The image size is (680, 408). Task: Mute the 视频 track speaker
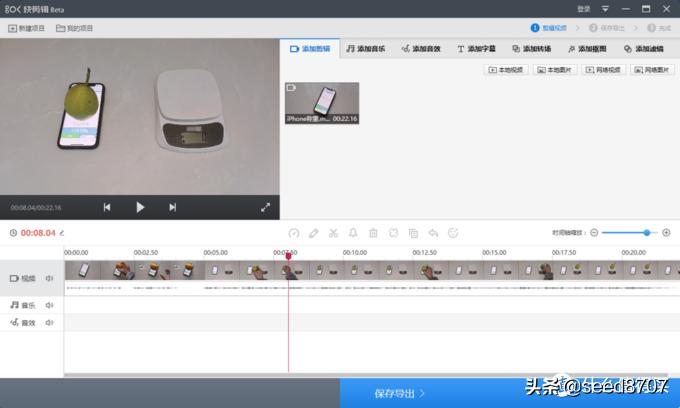[x=49, y=278]
